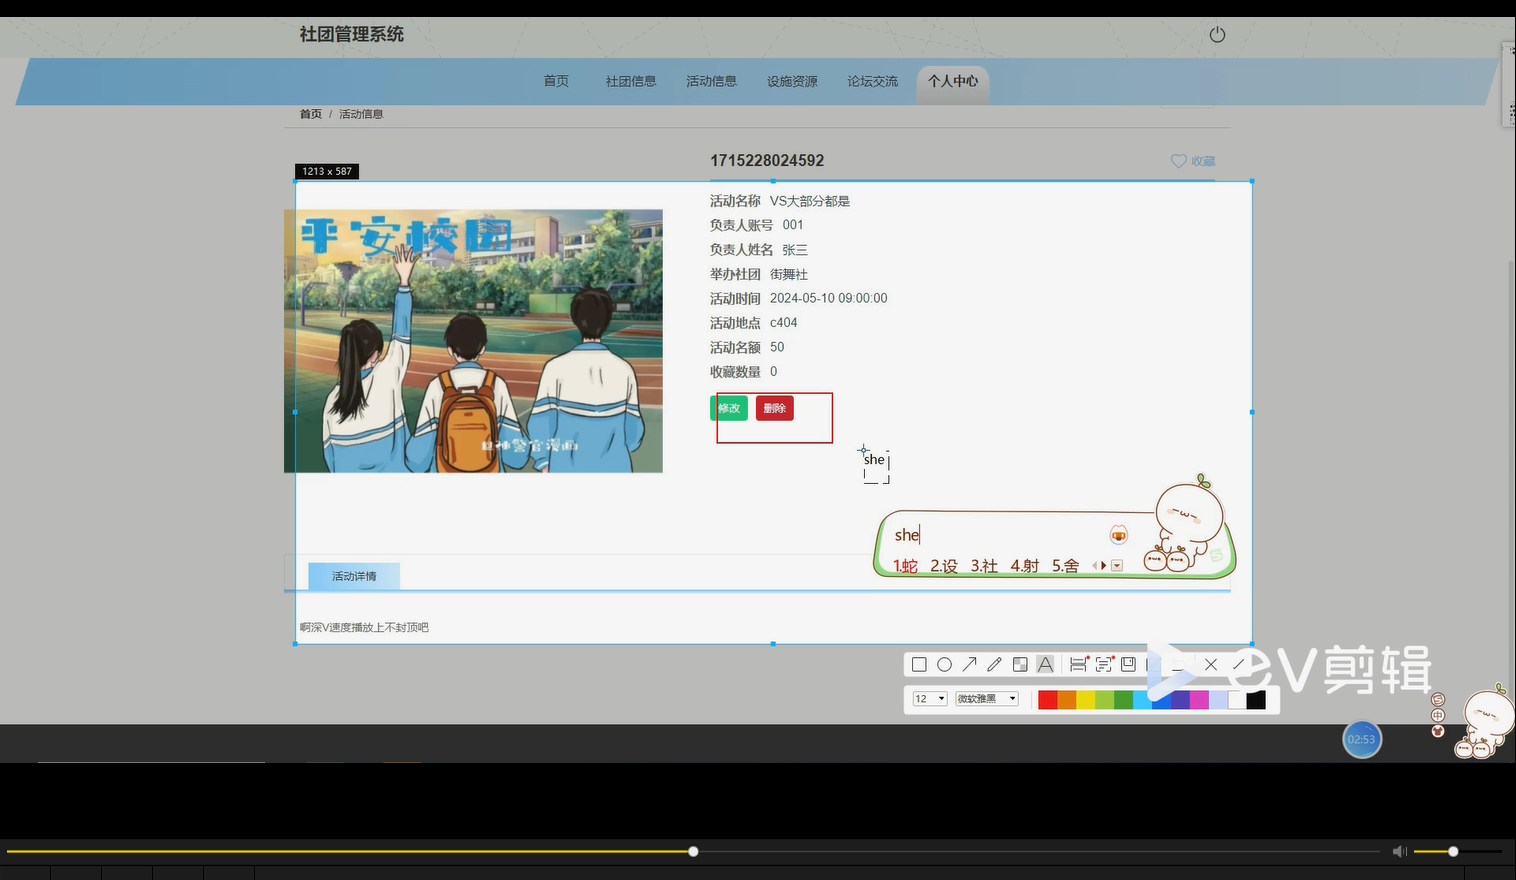The width and height of the screenshot is (1516, 880).
Task: Toggle the 收藏 favorite heart
Action: (1192, 160)
